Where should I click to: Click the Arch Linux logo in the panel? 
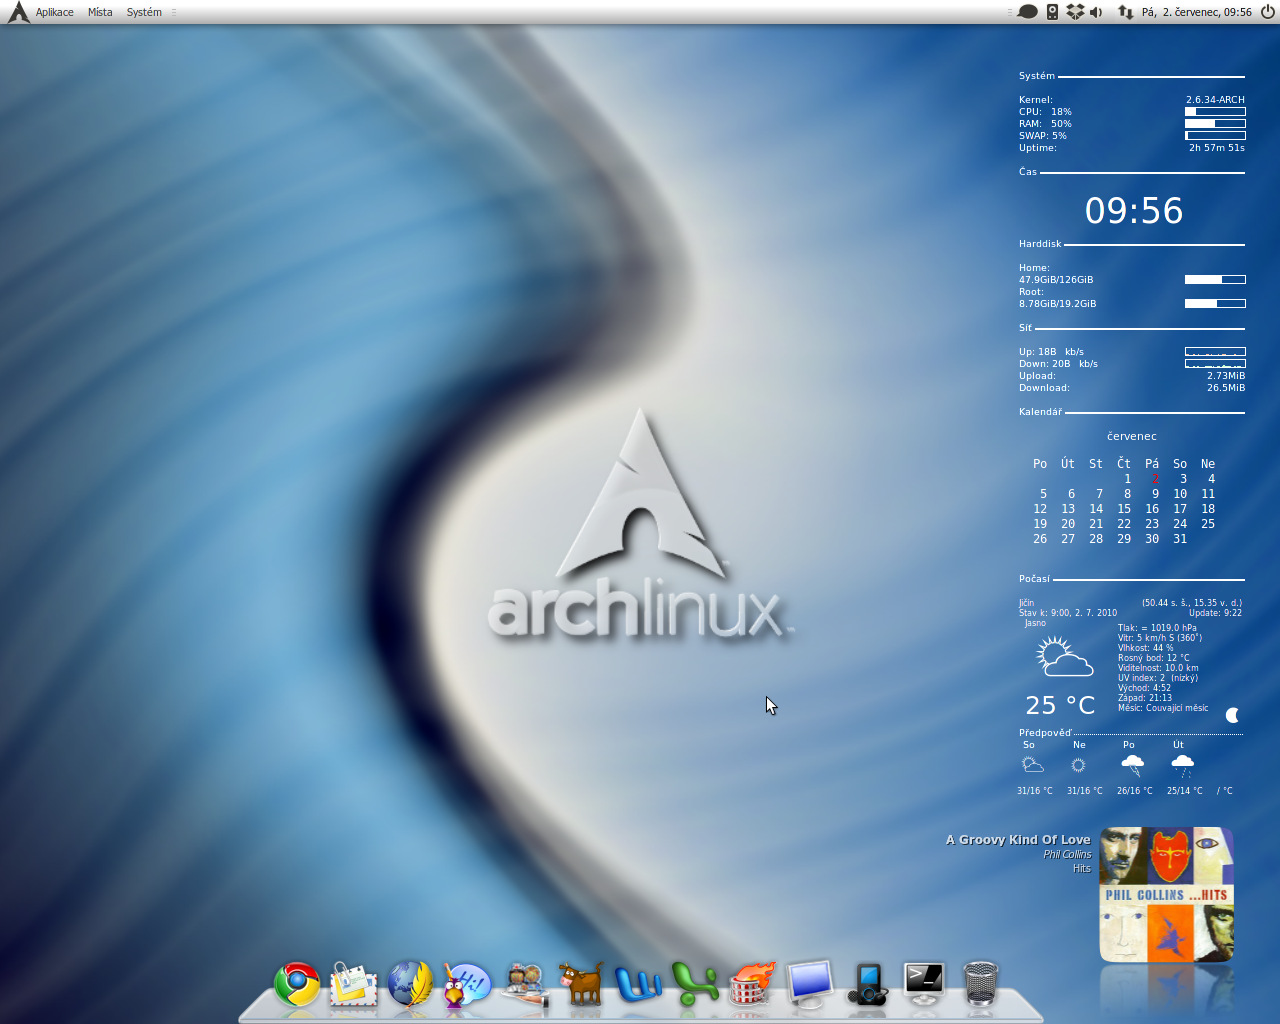click(x=18, y=12)
